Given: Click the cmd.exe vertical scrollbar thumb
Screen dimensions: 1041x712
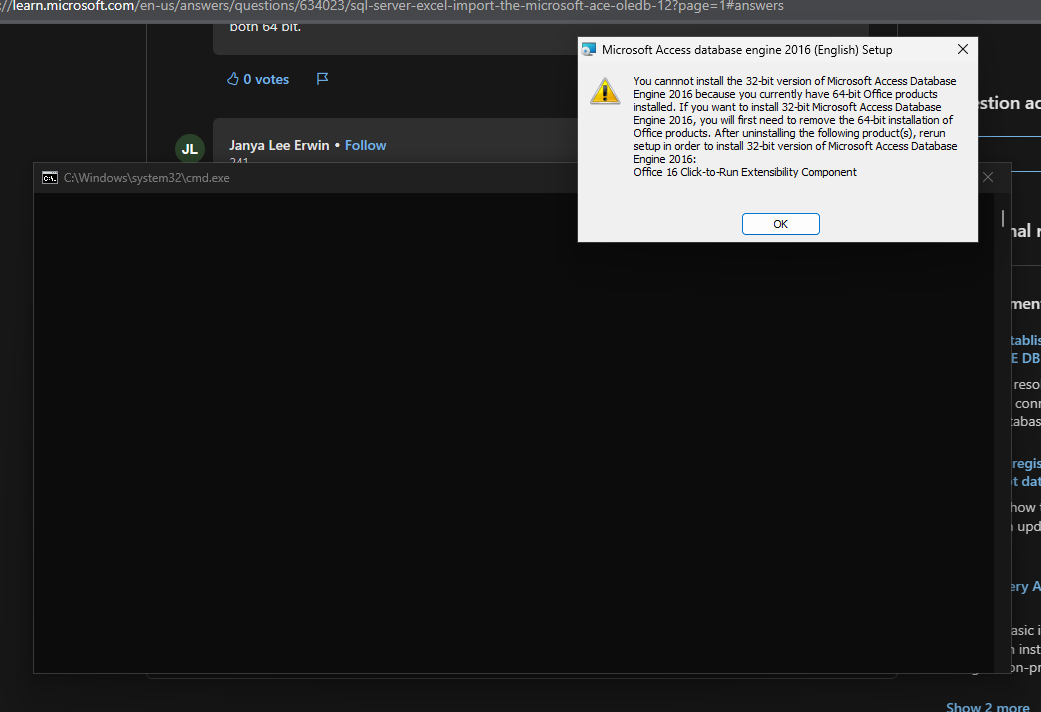Looking at the screenshot, I should (1002, 218).
